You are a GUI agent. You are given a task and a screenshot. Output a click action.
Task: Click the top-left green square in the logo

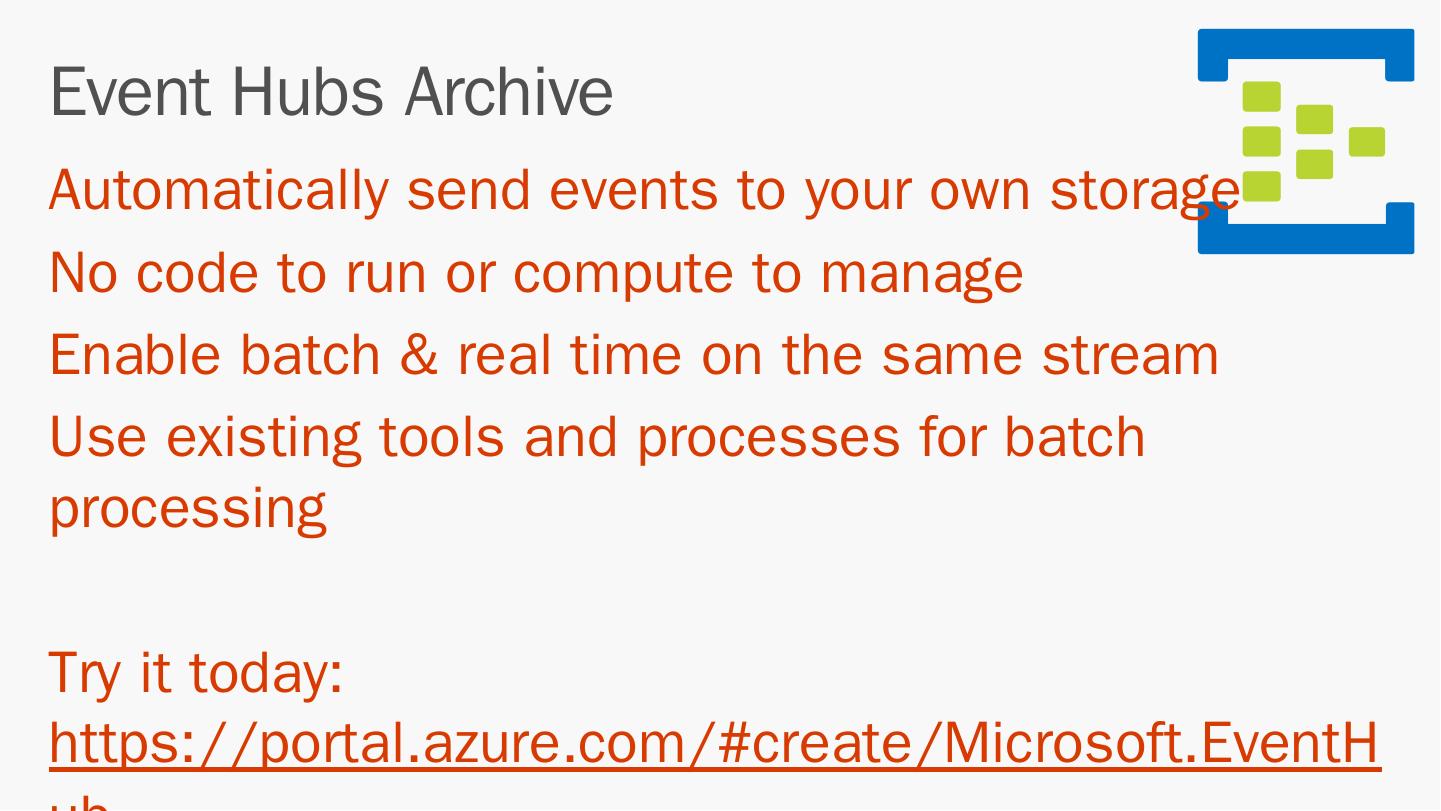(x=1261, y=97)
